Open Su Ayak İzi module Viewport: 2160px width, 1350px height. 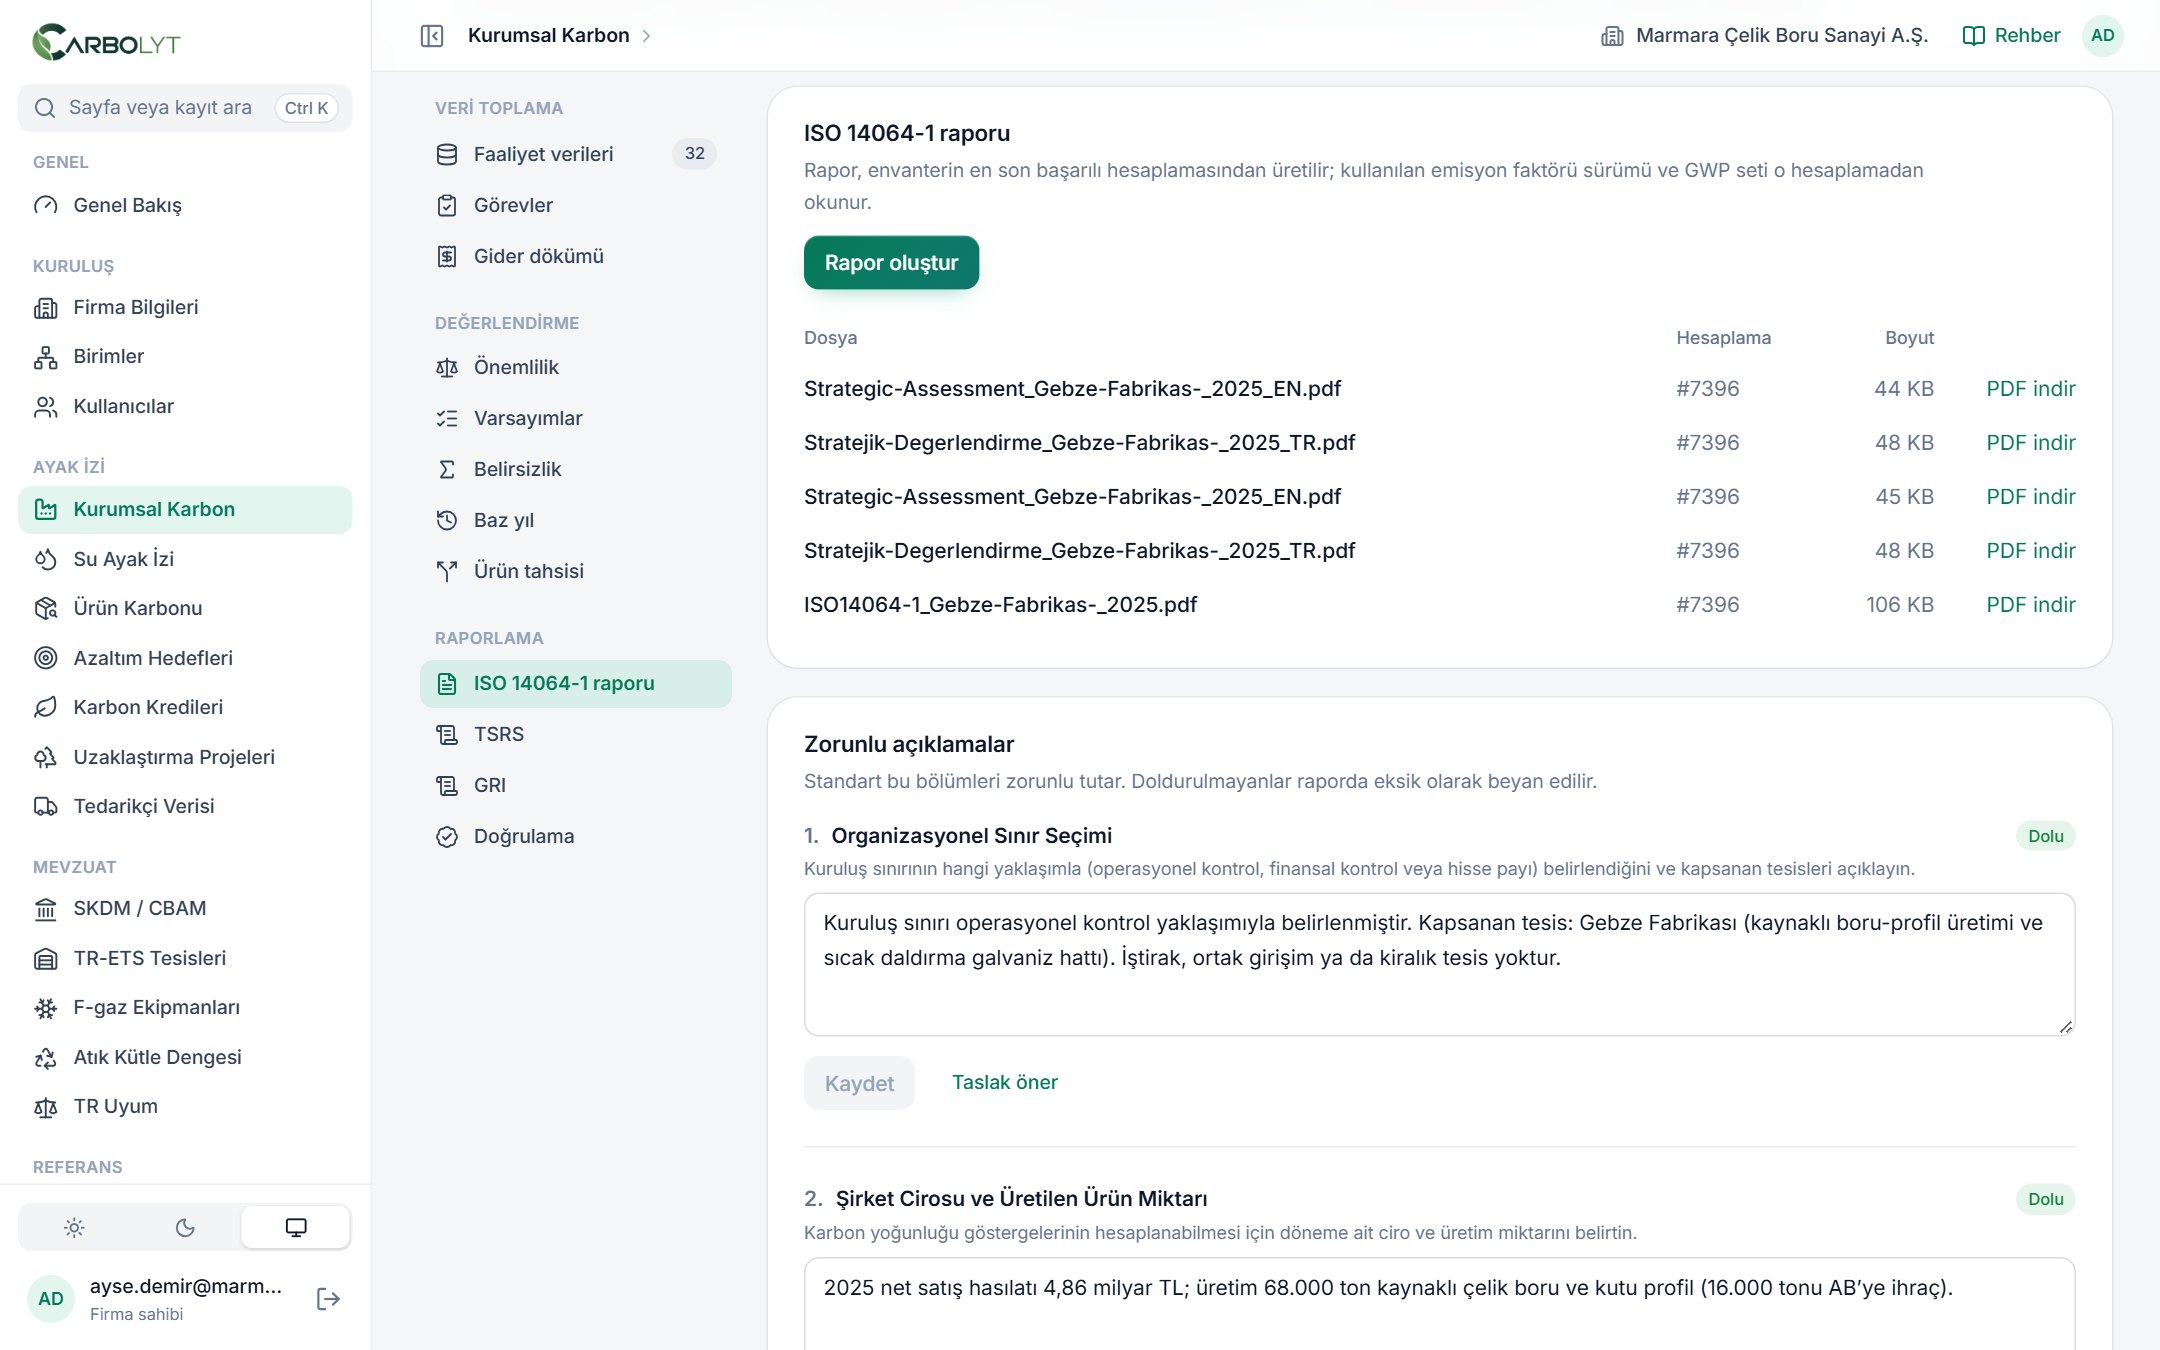(x=185, y=559)
